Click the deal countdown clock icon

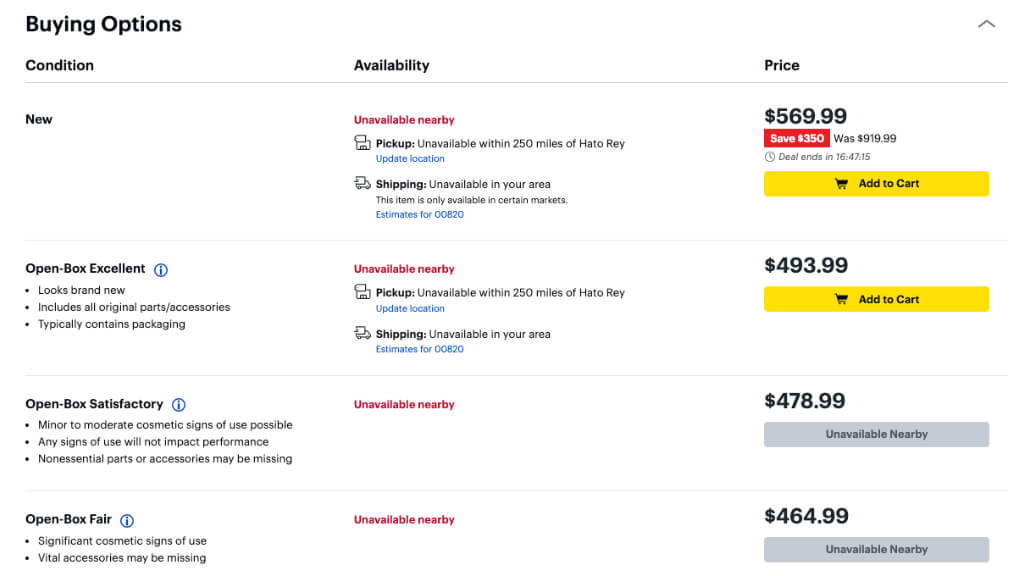[x=769, y=157]
